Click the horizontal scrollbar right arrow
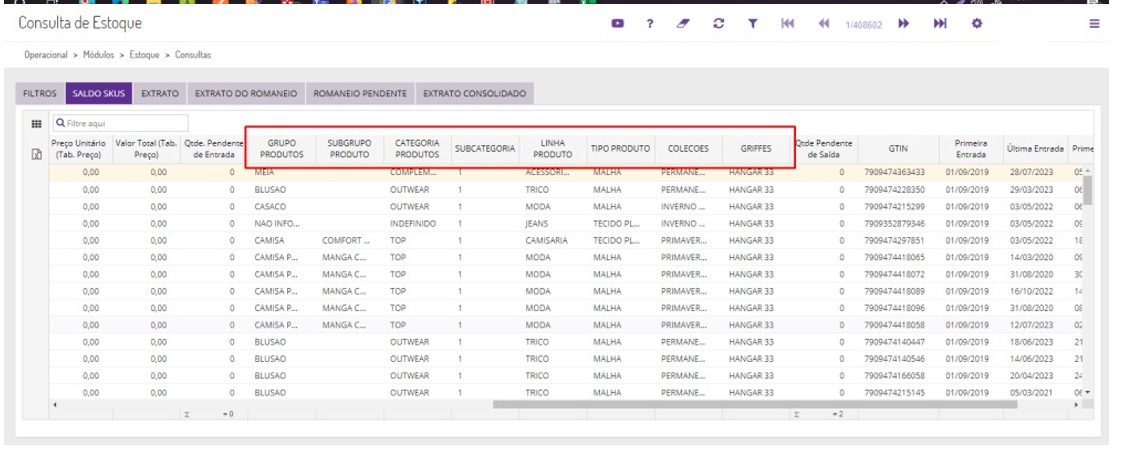Viewport: 1126px width, 455px height. pyautogui.click(x=1076, y=405)
